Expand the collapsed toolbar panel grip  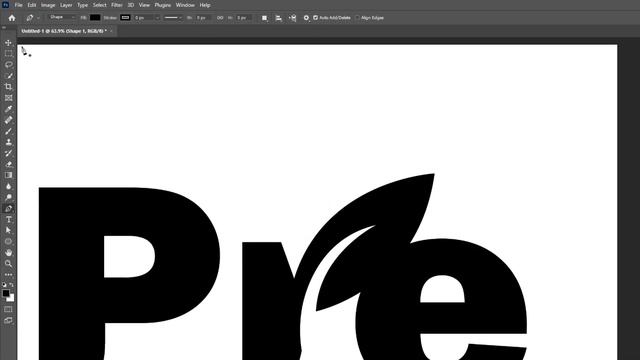(4, 28)
